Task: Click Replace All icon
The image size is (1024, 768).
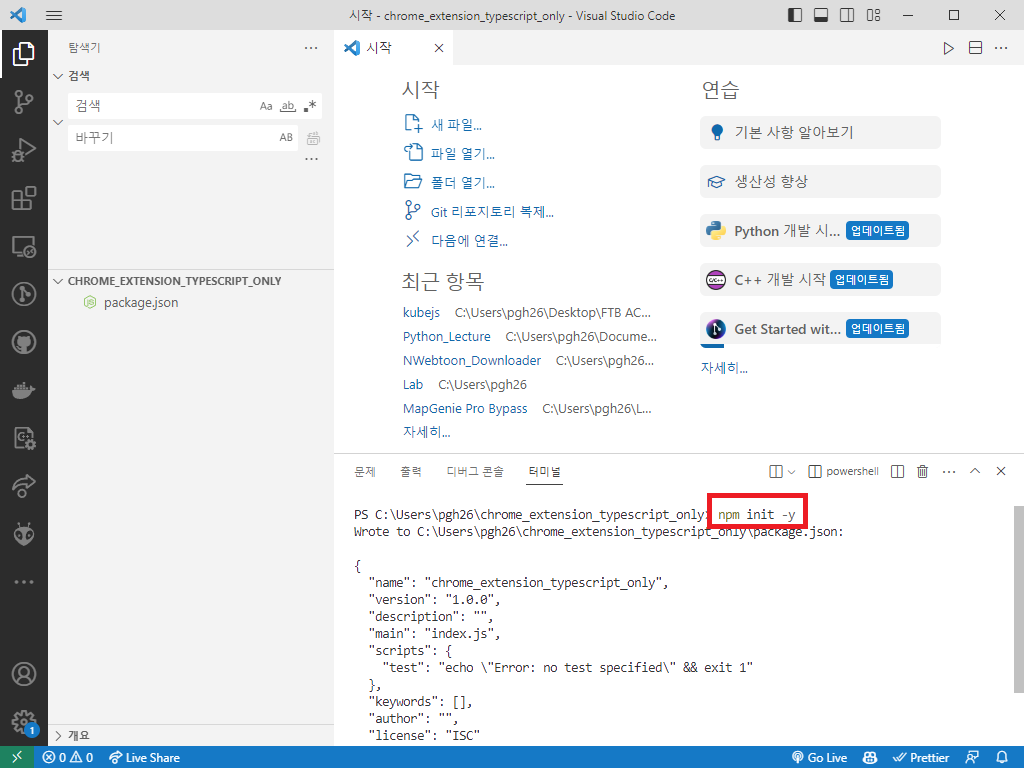Action: coord(313,138)
